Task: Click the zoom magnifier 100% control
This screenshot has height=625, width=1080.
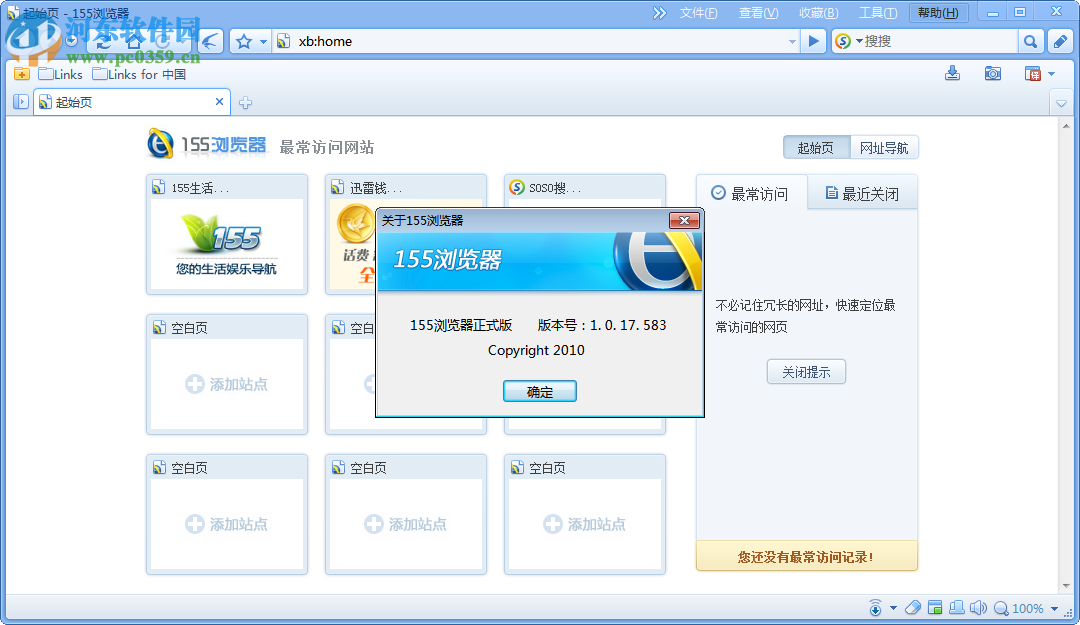Action: point(1019,608)
